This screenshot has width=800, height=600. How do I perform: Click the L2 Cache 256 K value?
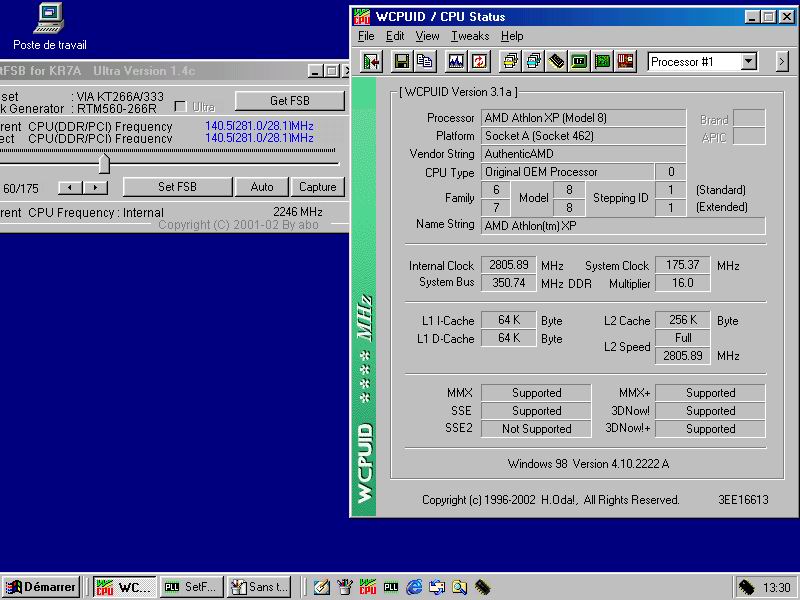pyautogui.click(x=683, y=320)
